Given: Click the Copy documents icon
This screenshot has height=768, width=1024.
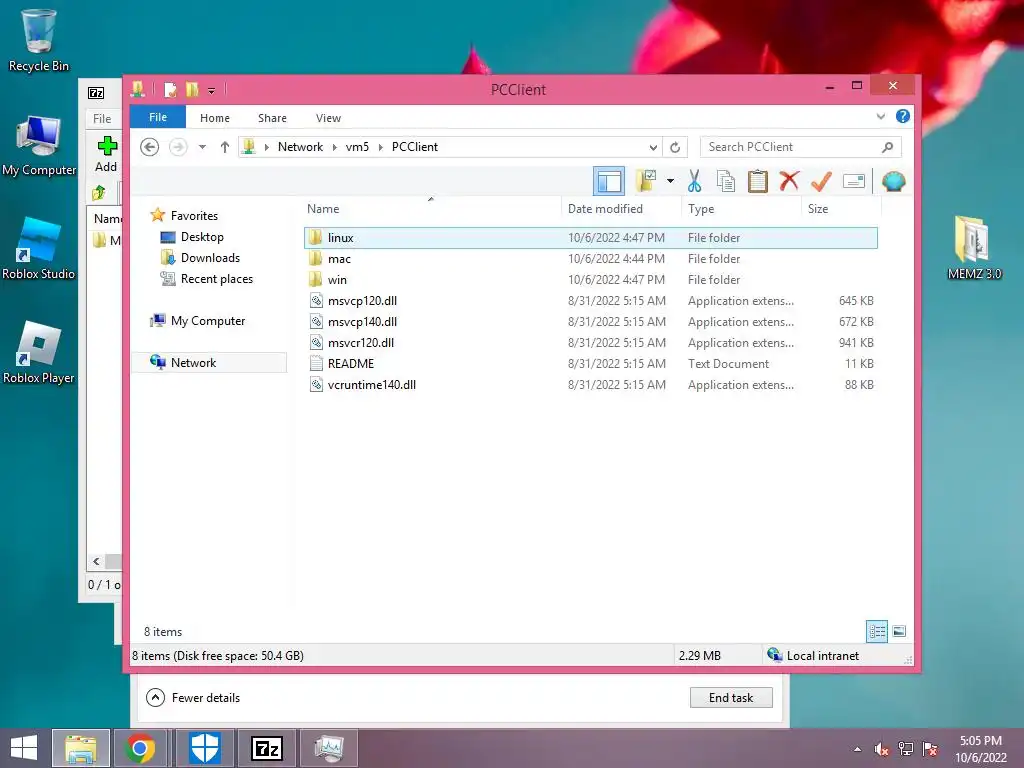Looking at the screenshot, I should point(726,181).
